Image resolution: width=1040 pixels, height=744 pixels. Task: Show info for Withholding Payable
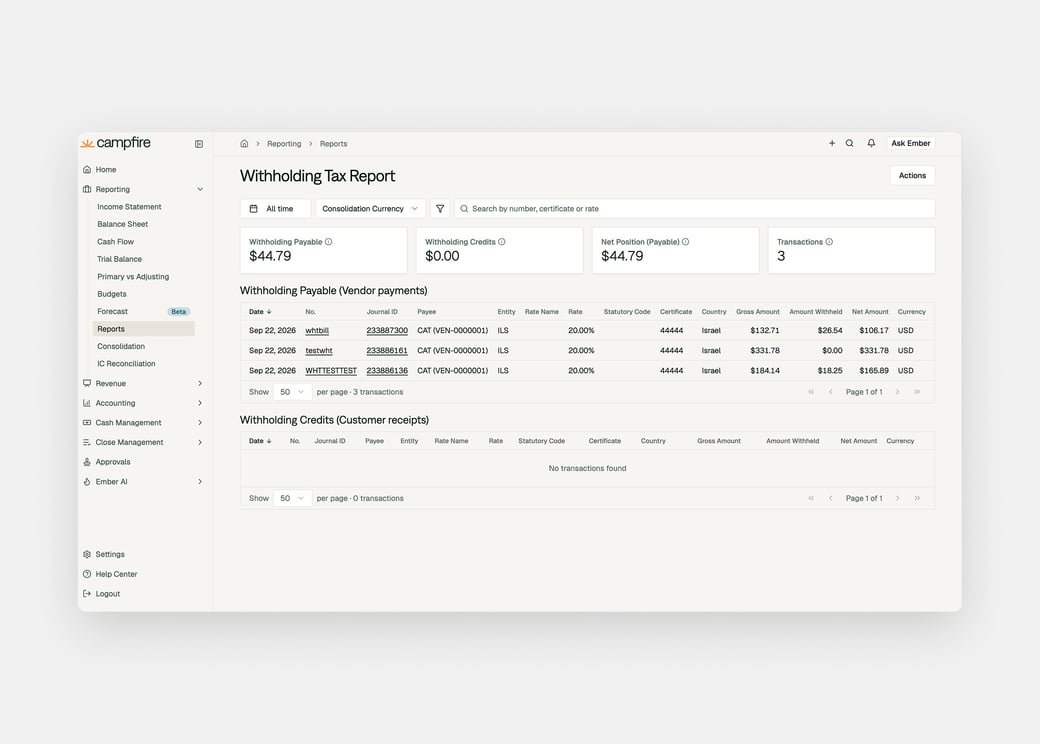328,242
